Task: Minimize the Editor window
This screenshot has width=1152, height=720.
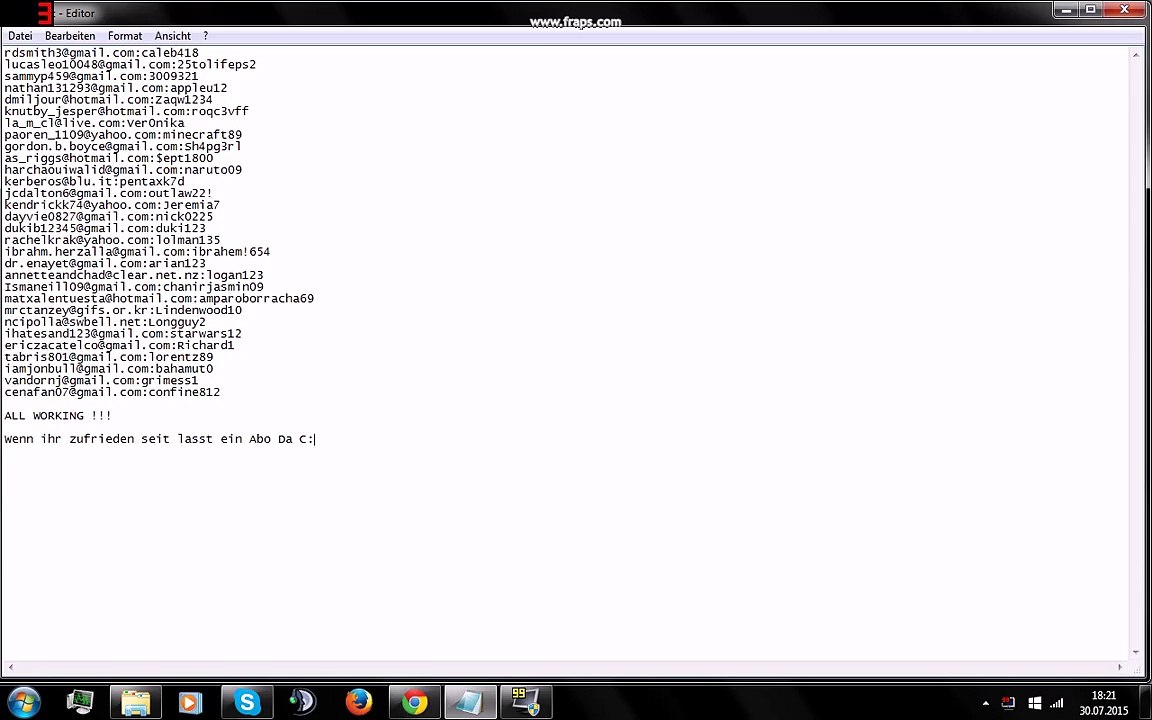Action: coord(1065,10)
